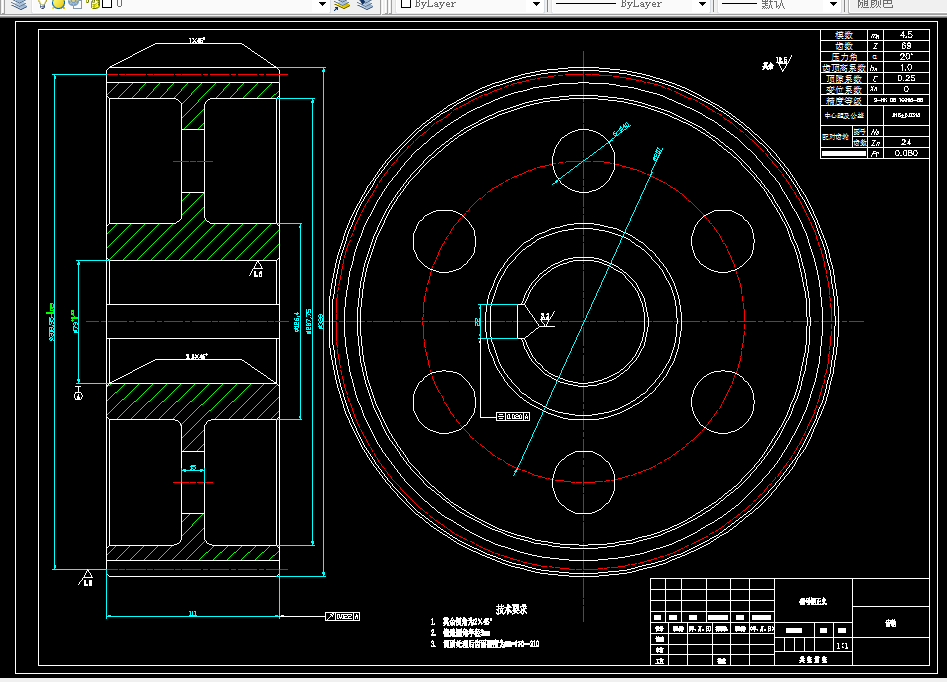
Task: Select the "111" width dimension text
Action: tap(193, 613)
